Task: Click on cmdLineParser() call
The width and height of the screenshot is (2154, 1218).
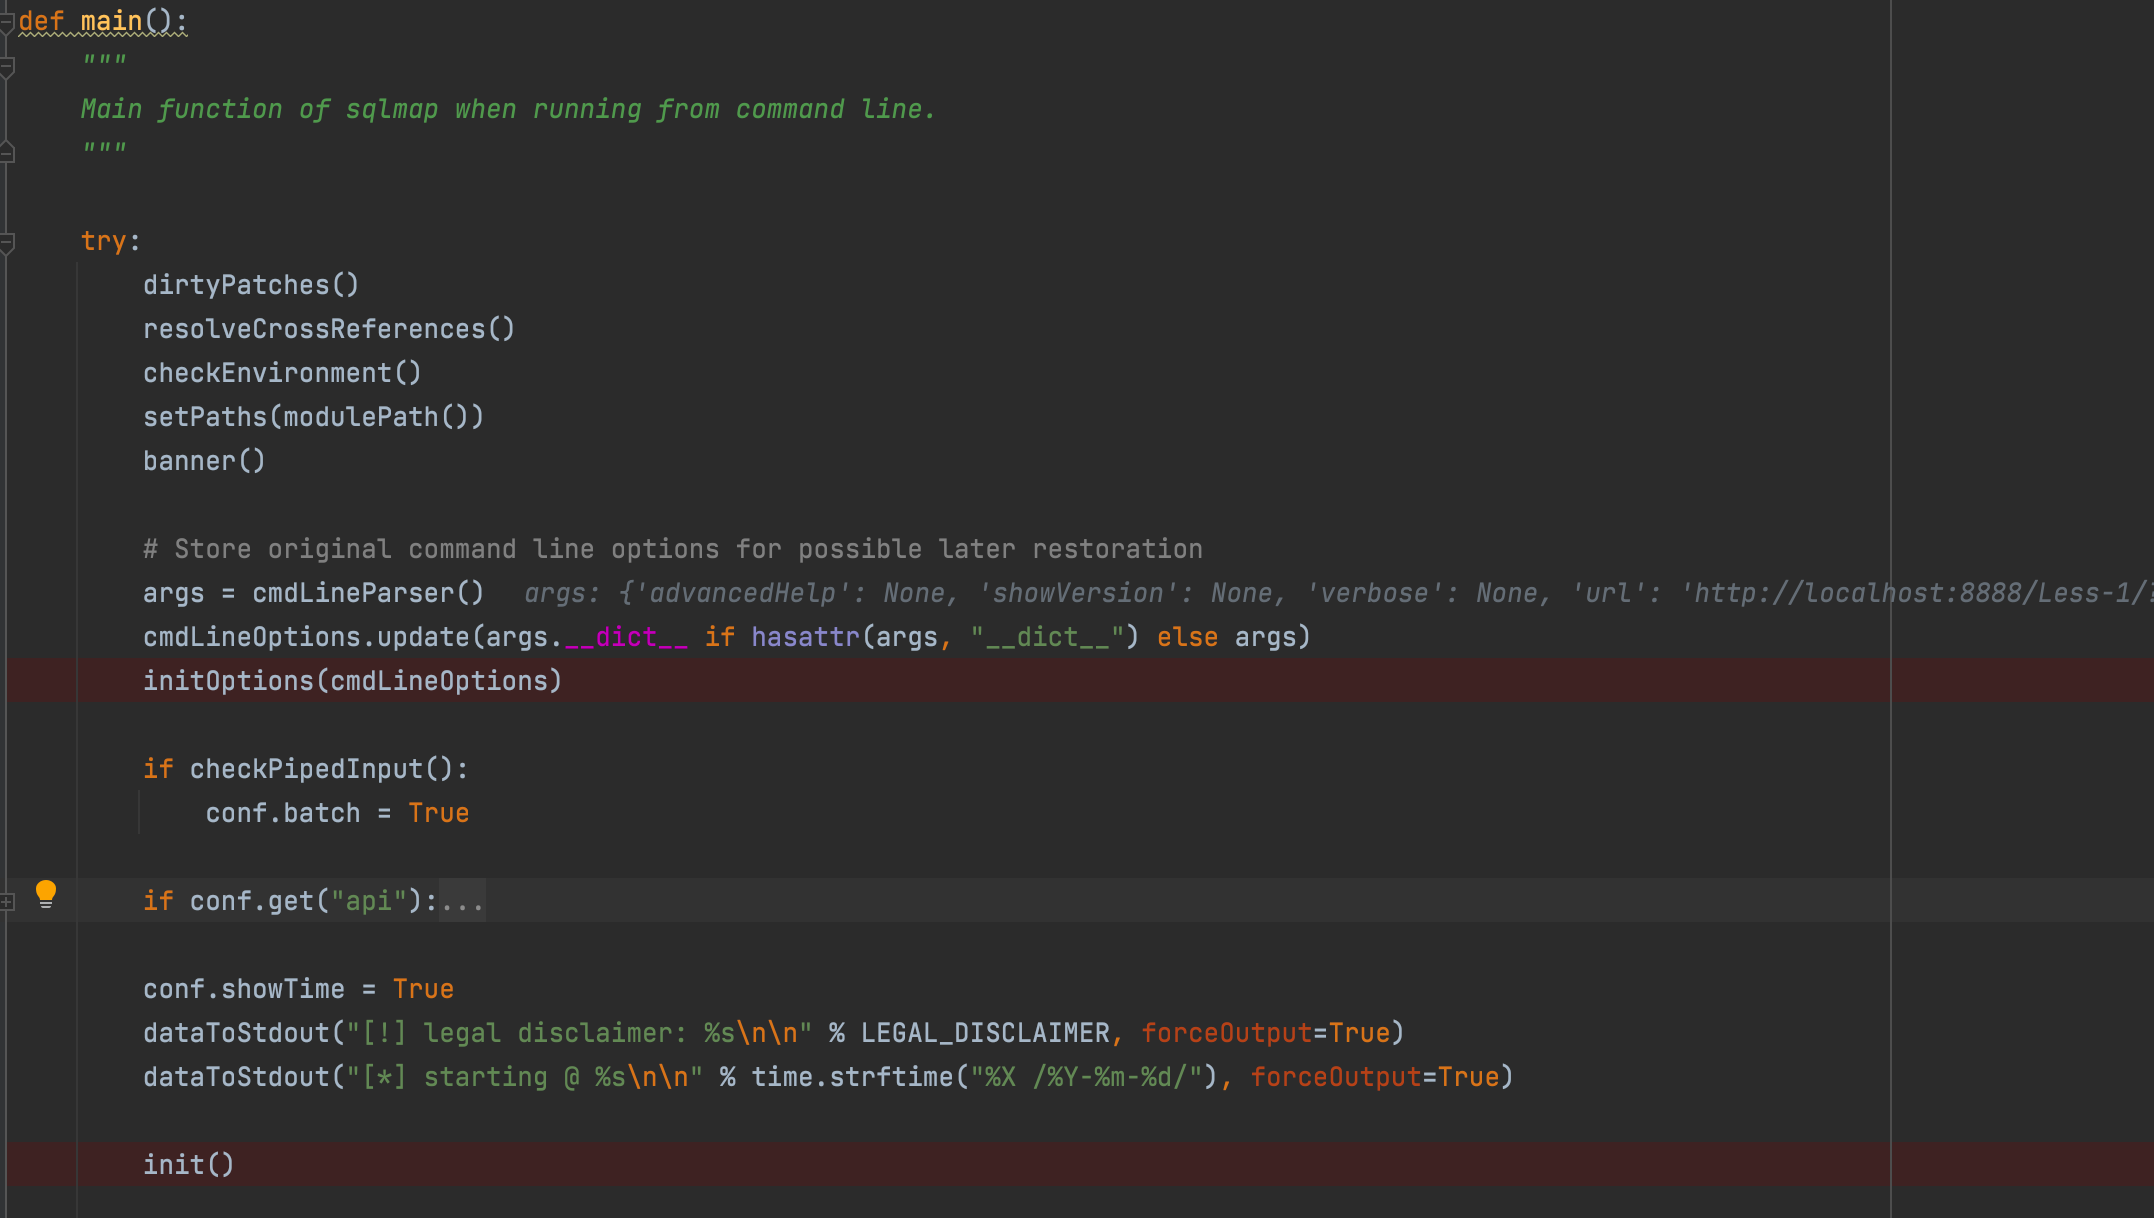Action: 367,594
